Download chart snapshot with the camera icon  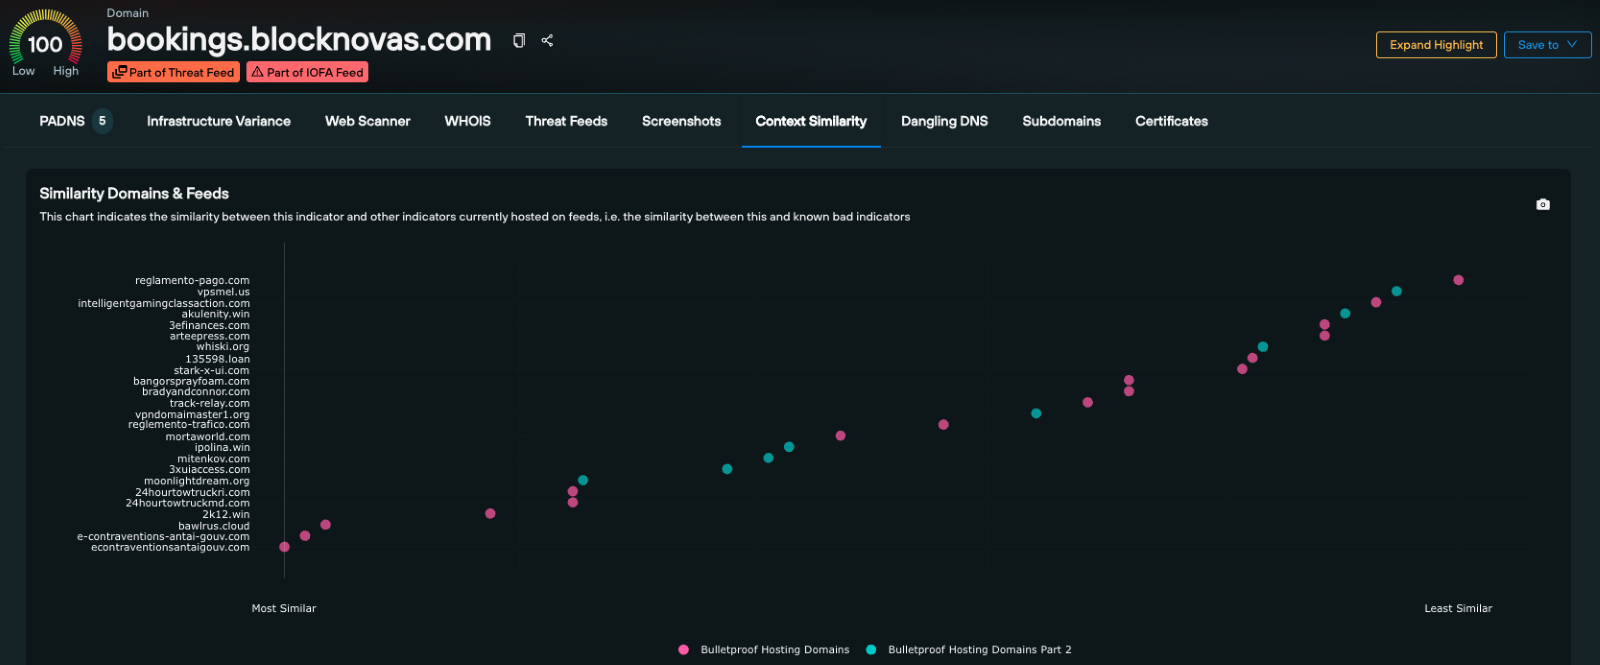click(x=1543, y=204)
